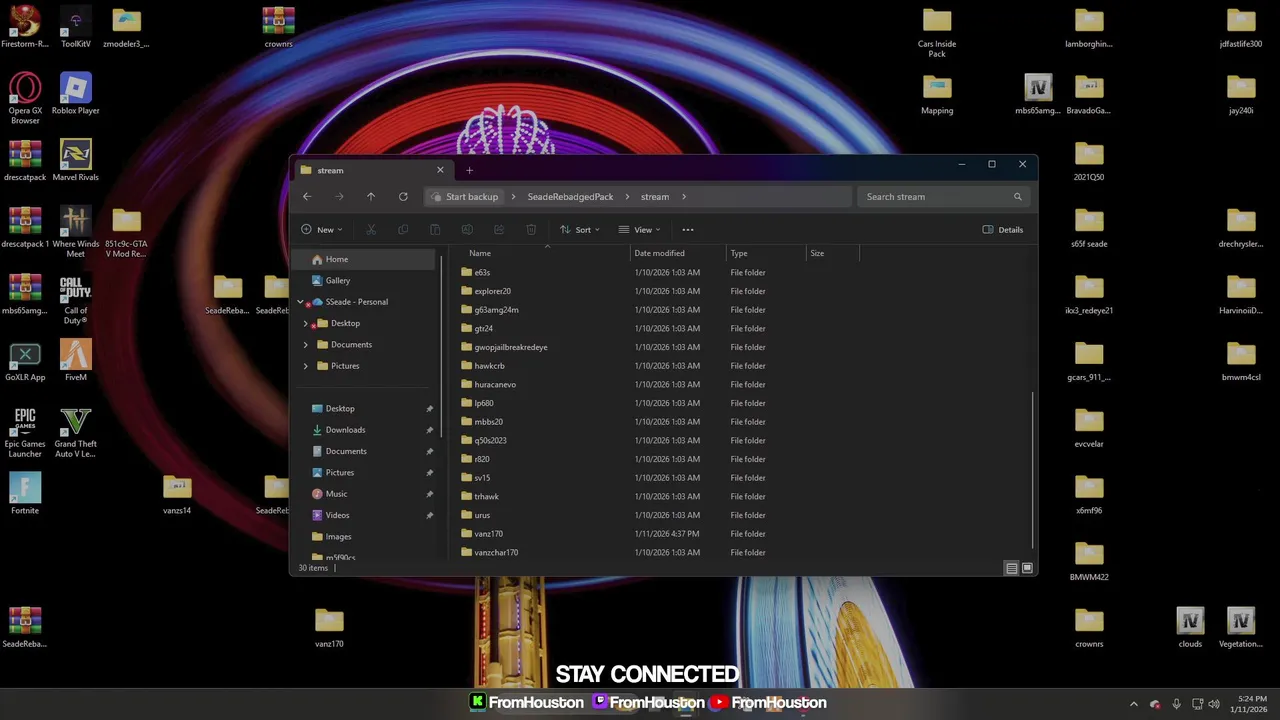Image resolution: width=1280 pixels, height=720 pixels.
Task: Select the Mapping folder on desktop
Action: [937, 93]
